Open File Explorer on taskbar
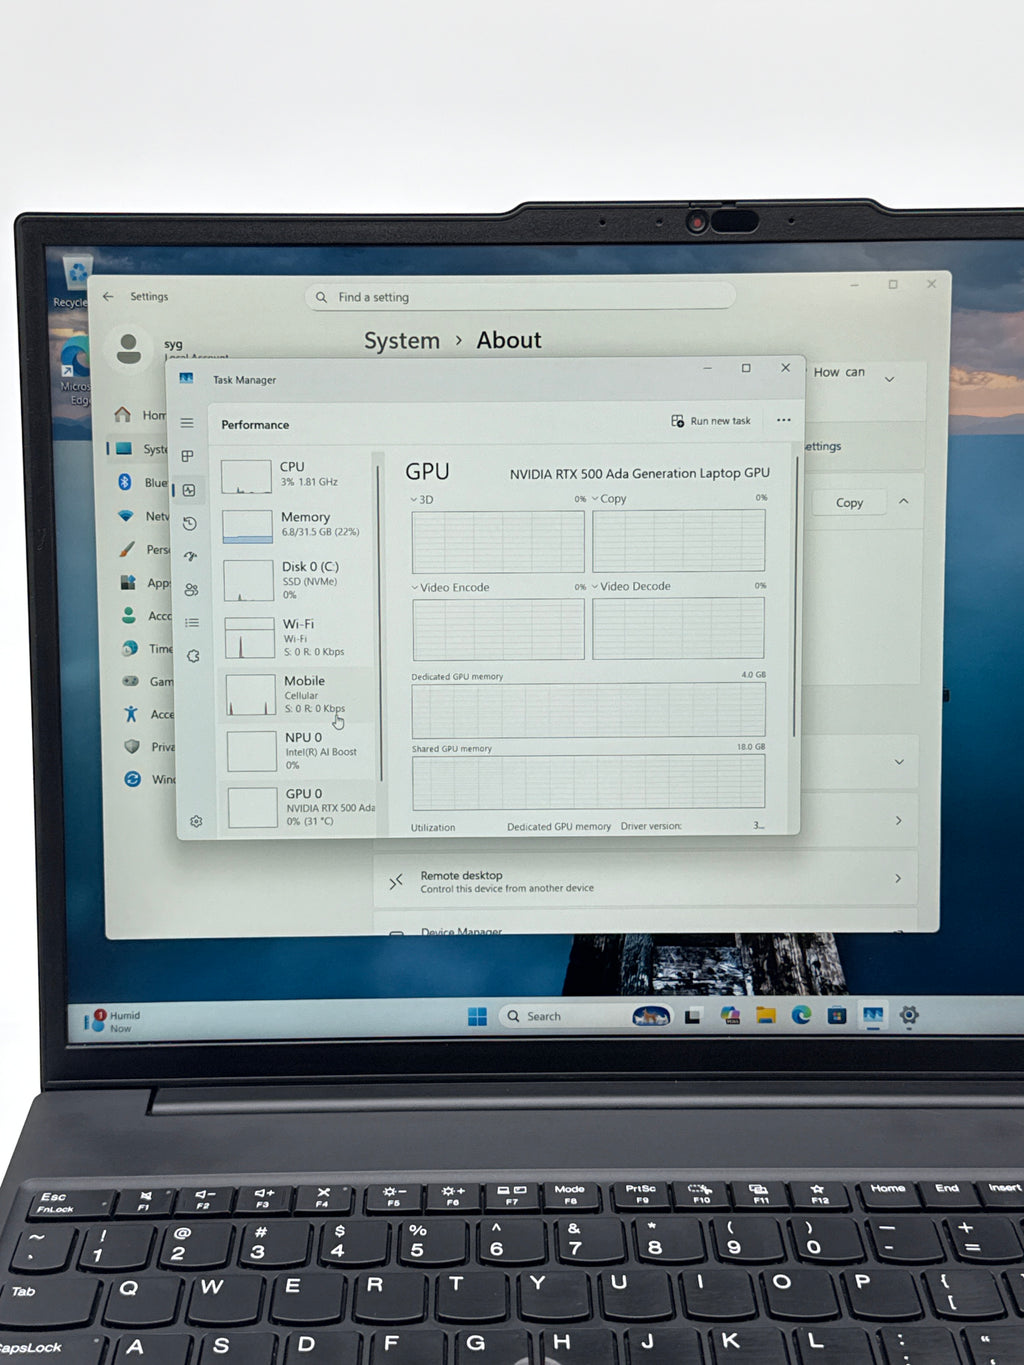Viewport: 1024px width, 1365px height. click(766, 1016)
